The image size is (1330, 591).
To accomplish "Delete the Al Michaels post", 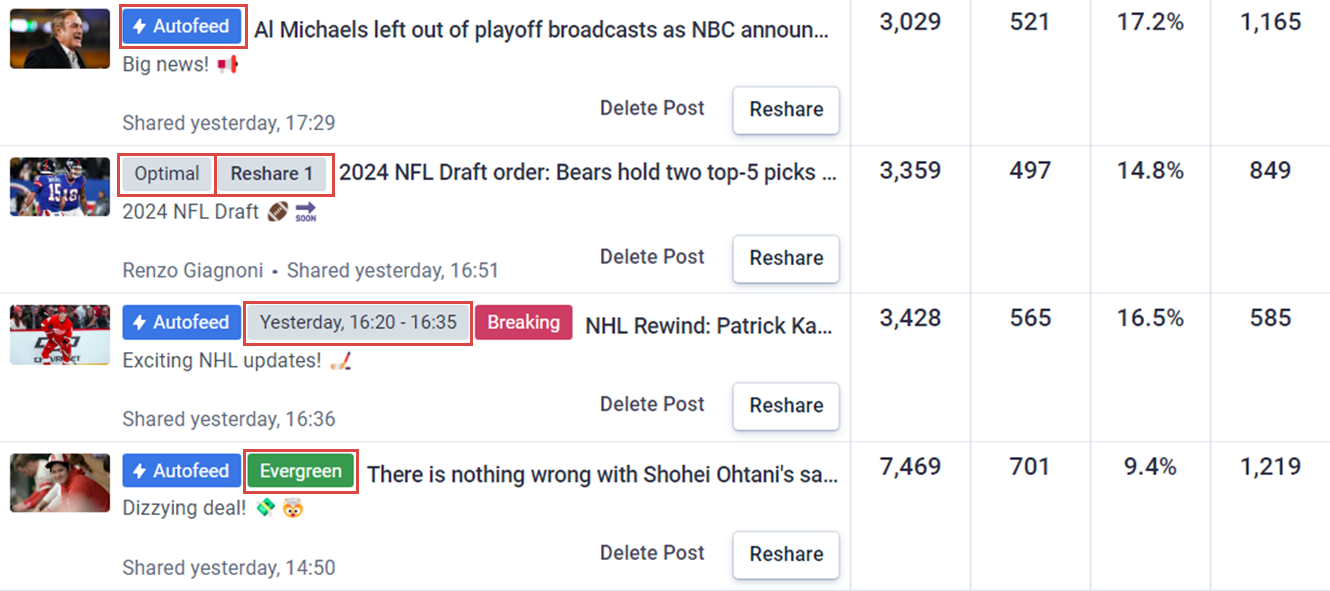I will click(x=652, y=108).
